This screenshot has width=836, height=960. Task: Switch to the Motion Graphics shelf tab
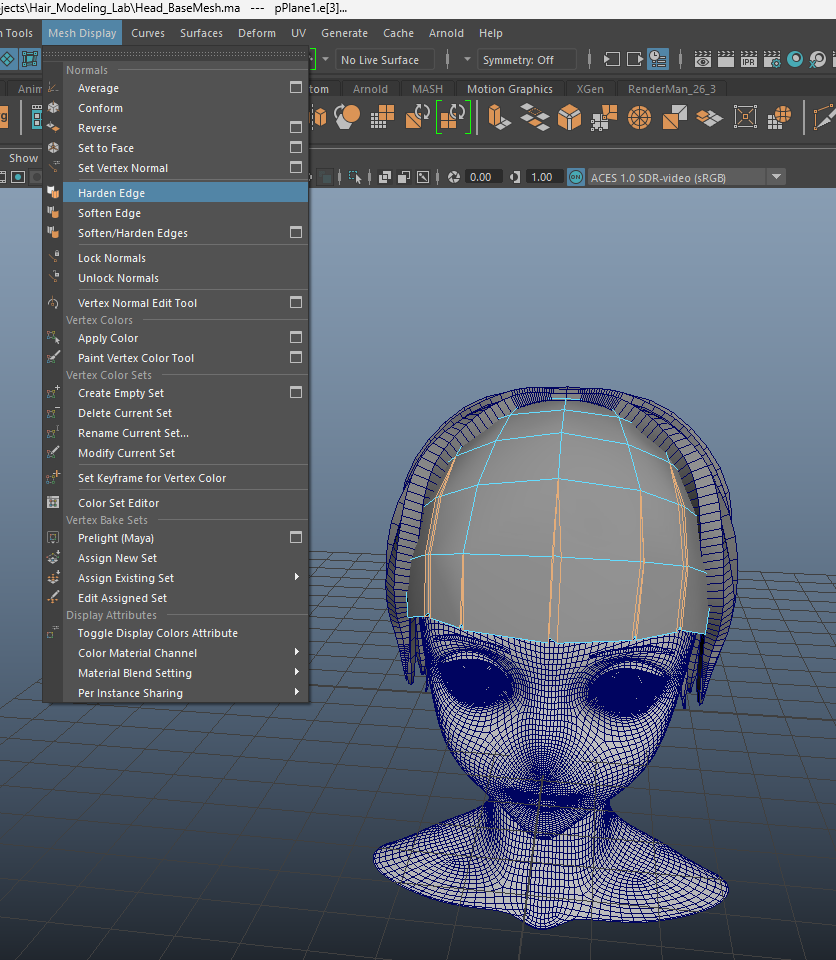pos(510,89)
